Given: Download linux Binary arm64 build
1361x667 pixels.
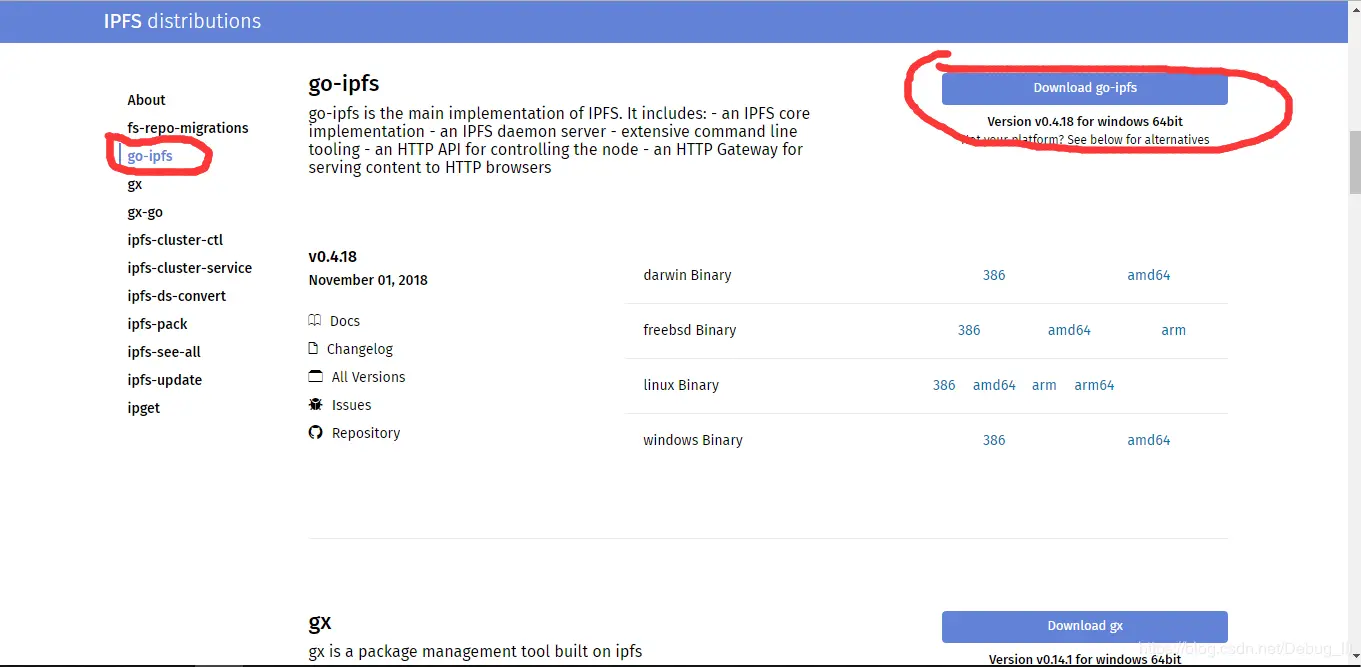Looking at the screenshot, I should (1094, 385).
